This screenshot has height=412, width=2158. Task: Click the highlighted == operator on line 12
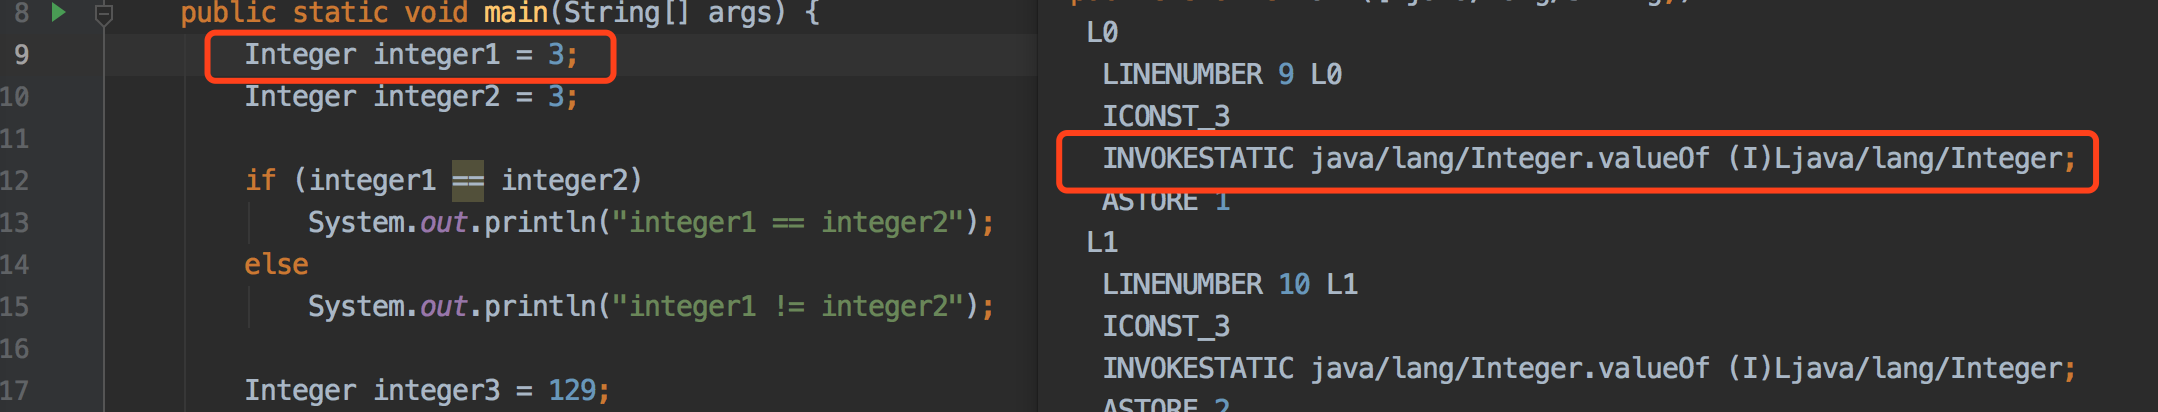pos(467,181)
